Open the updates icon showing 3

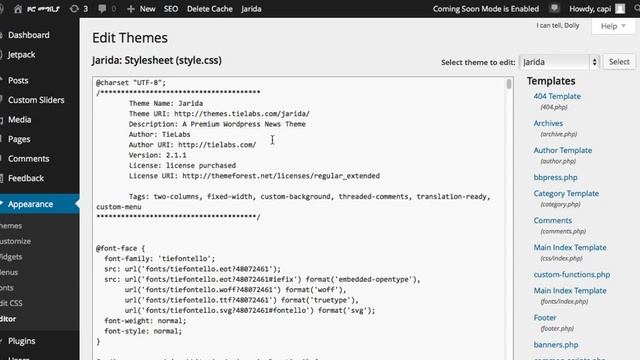79,9
